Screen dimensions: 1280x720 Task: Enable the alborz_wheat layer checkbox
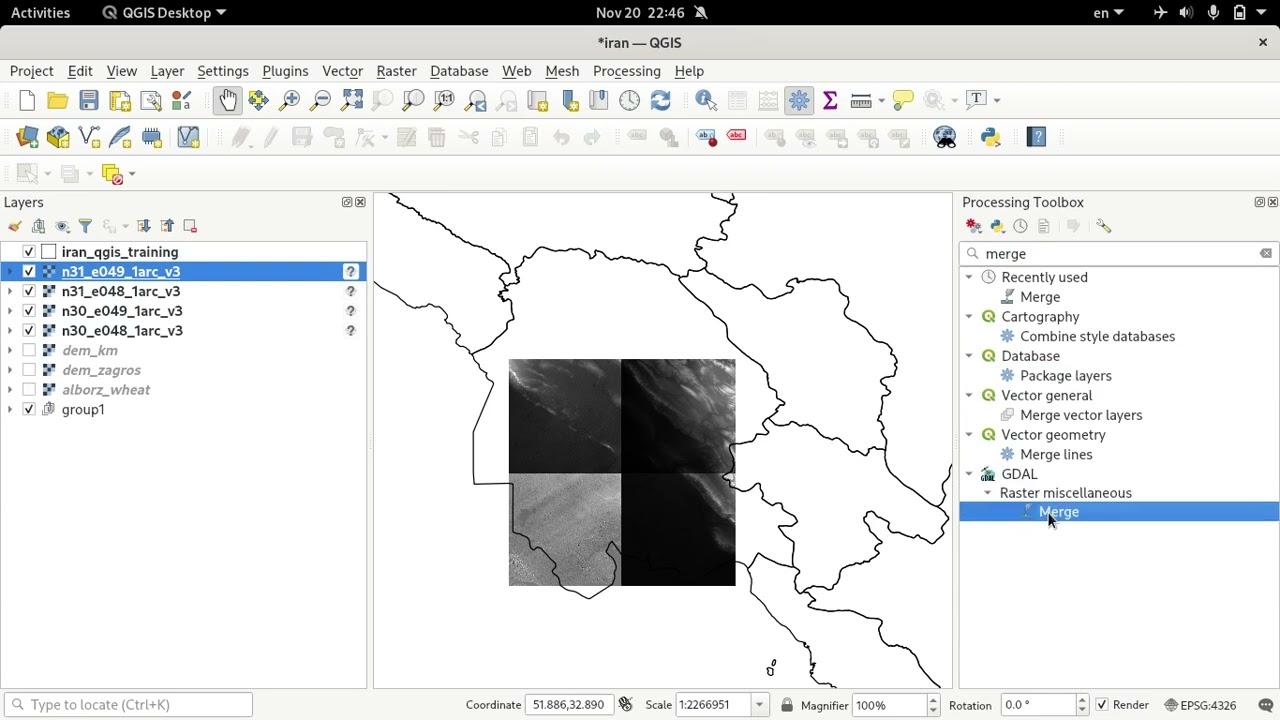29,389
